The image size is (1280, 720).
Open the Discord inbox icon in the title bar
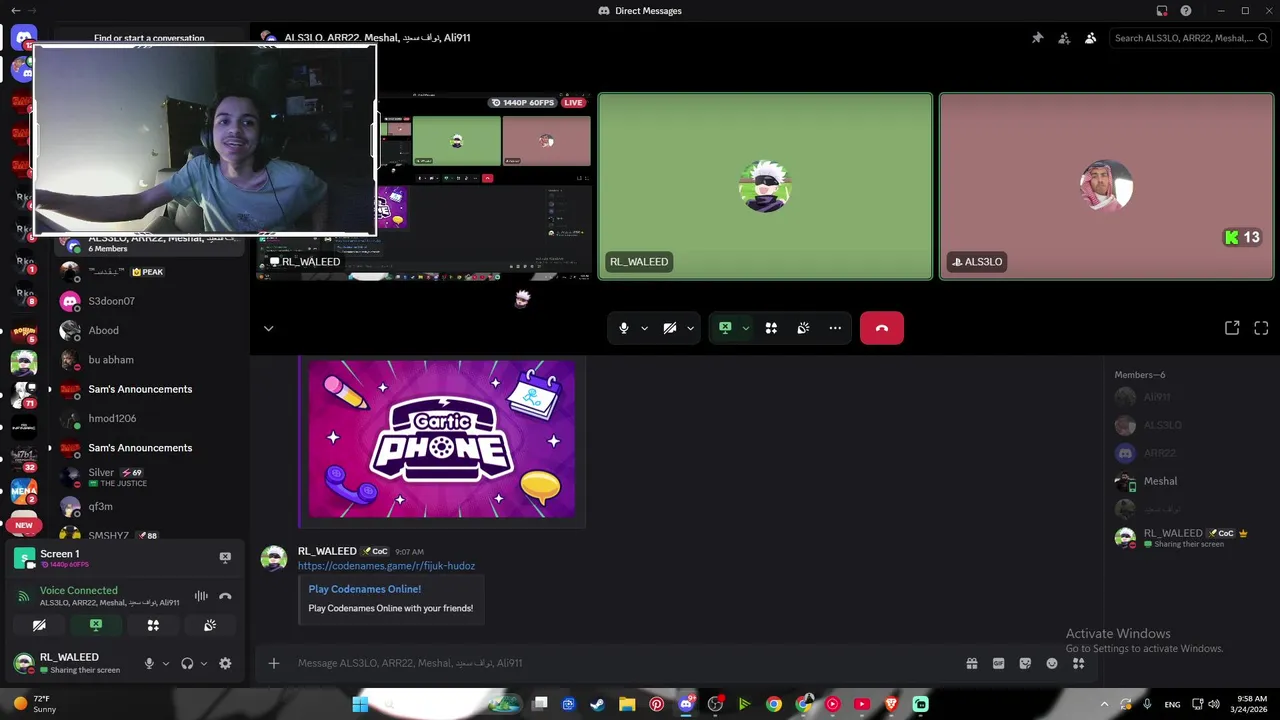pos(1162,11)
